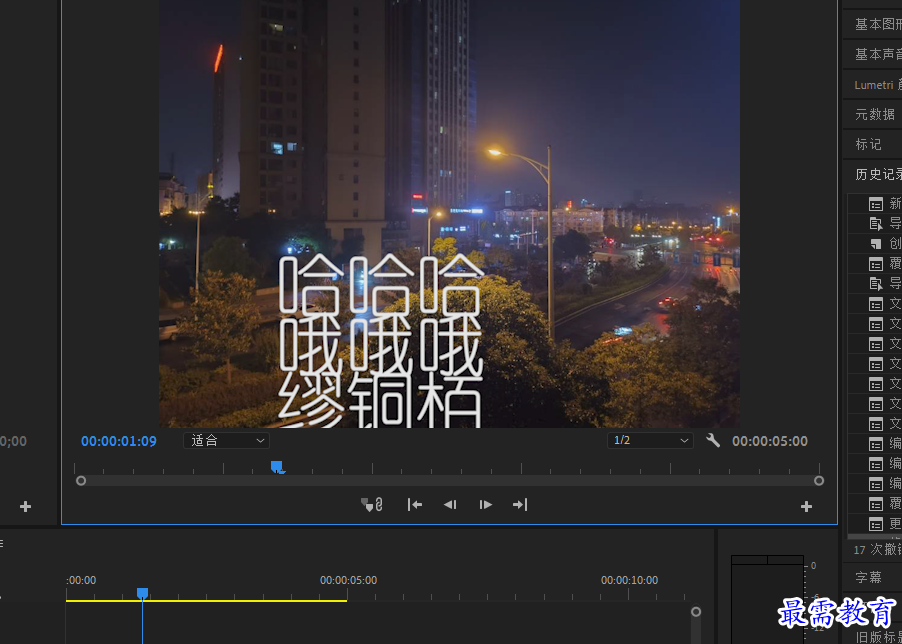Image resolution: width=902 pixels, height=644 pixels.
Task: Open the 适合 zoom level dropdown
Action: coord(226,440)
